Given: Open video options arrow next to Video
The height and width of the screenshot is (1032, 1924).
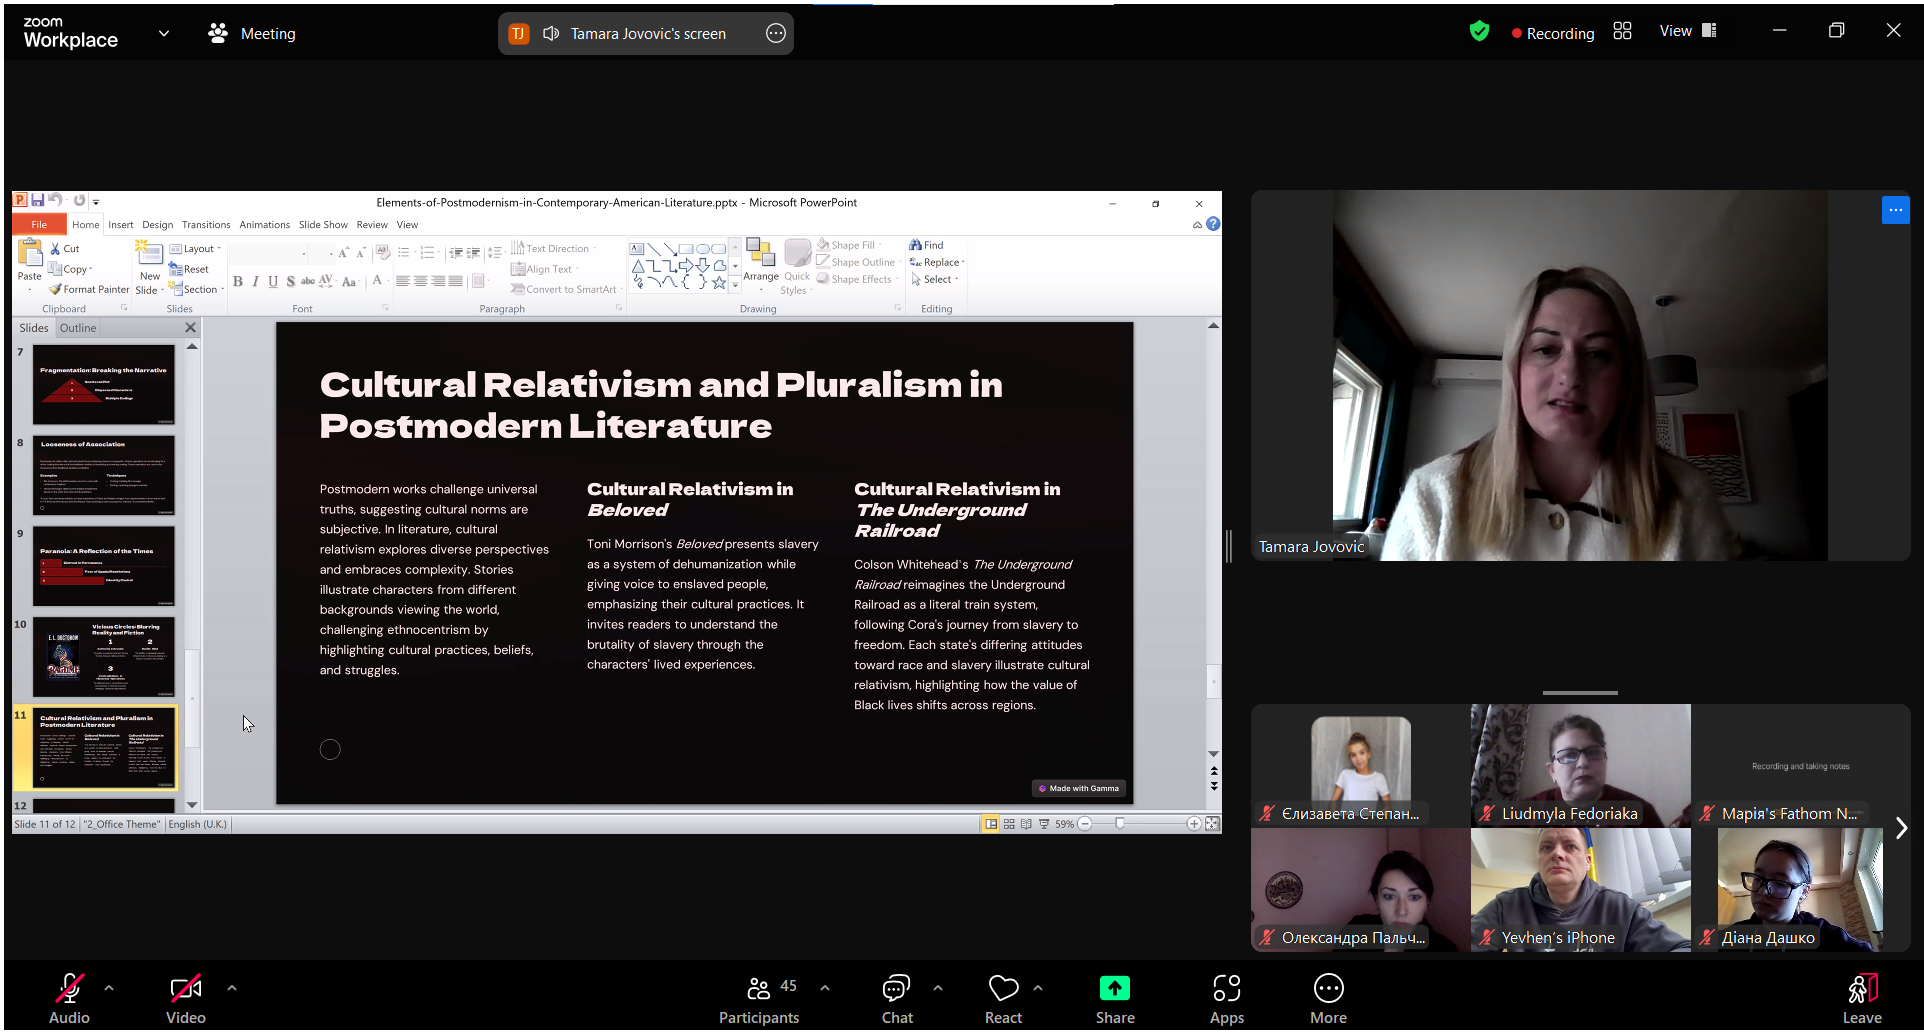Looking at the screenshot, I should click(x=232, y=988).
